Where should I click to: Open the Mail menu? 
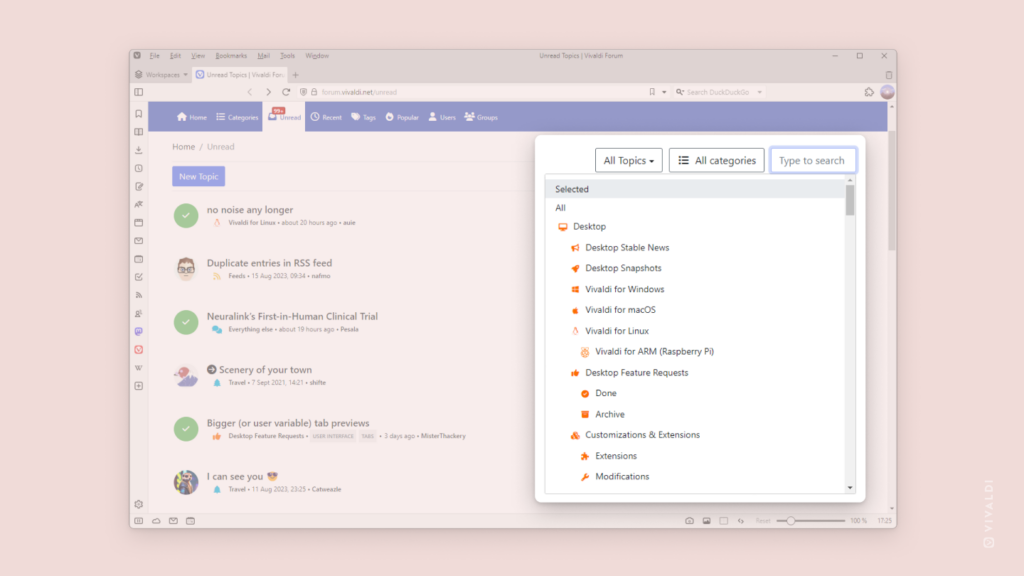click(x=263, y=56)
